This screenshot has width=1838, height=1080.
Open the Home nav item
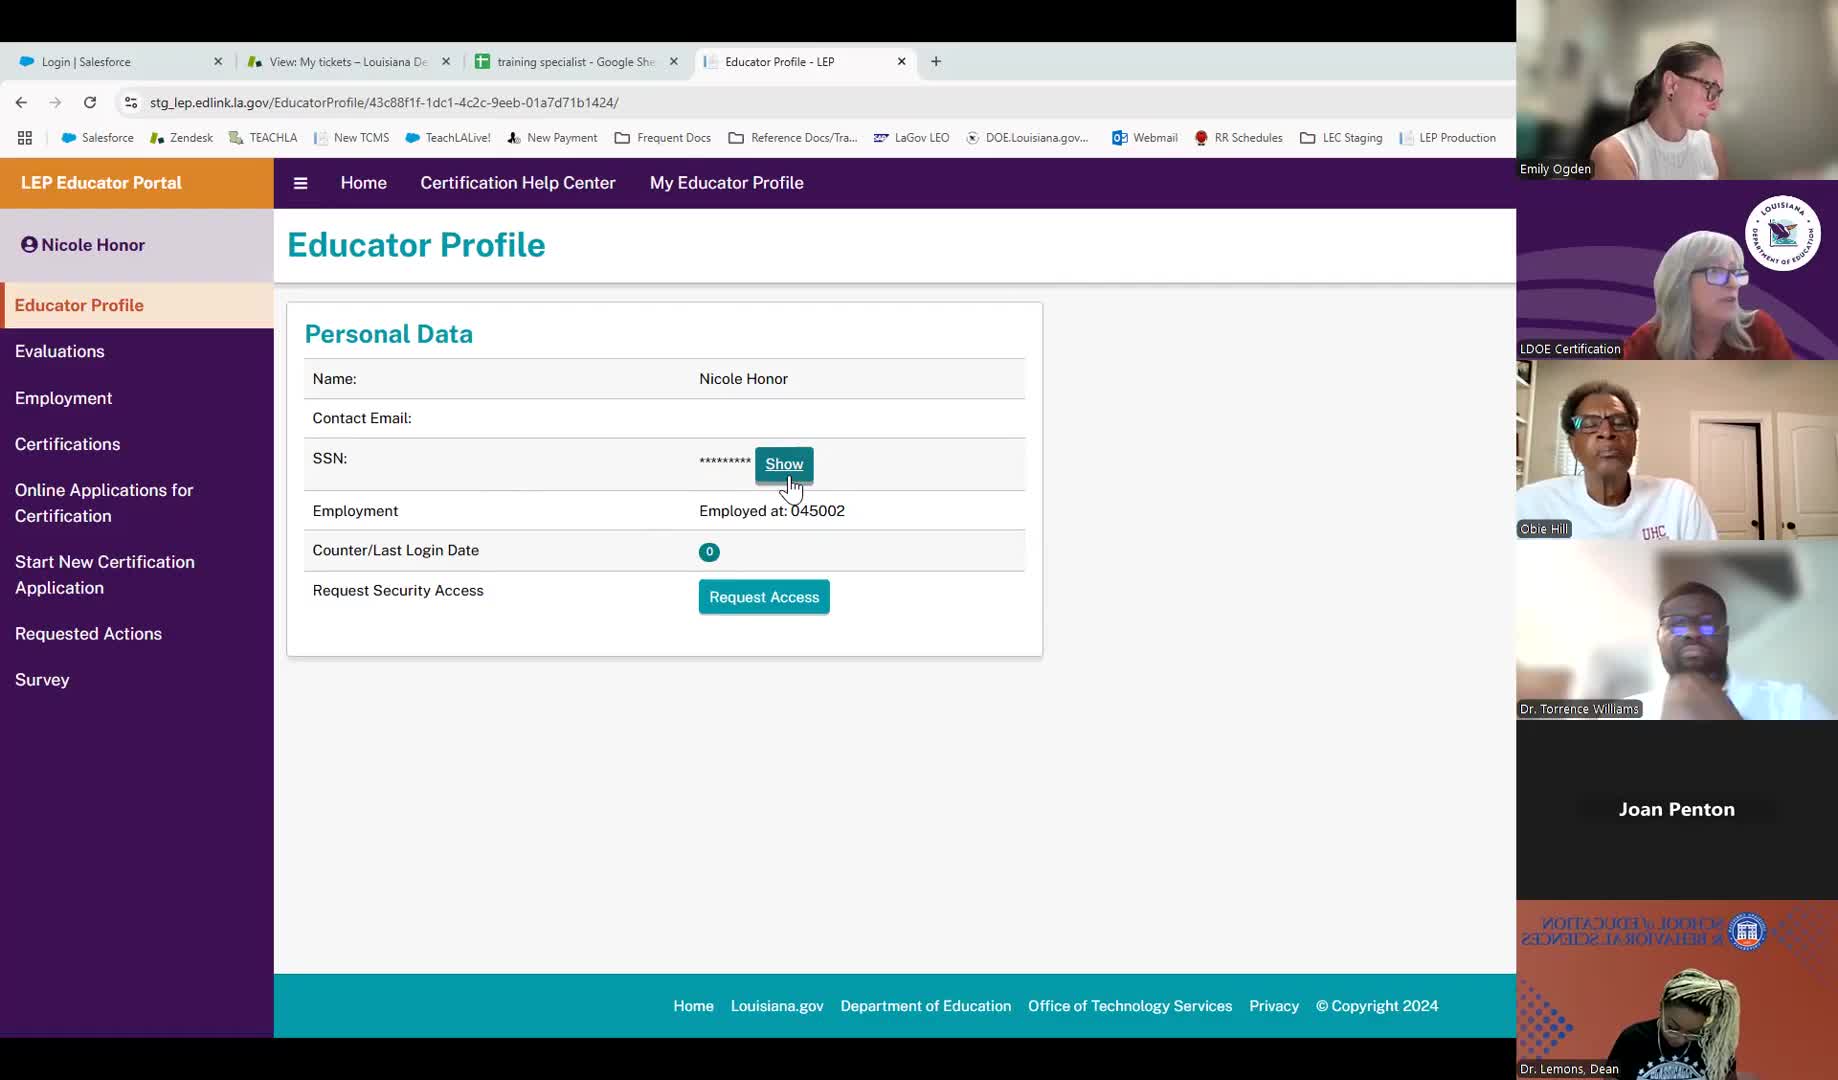(x=363, y=183)
